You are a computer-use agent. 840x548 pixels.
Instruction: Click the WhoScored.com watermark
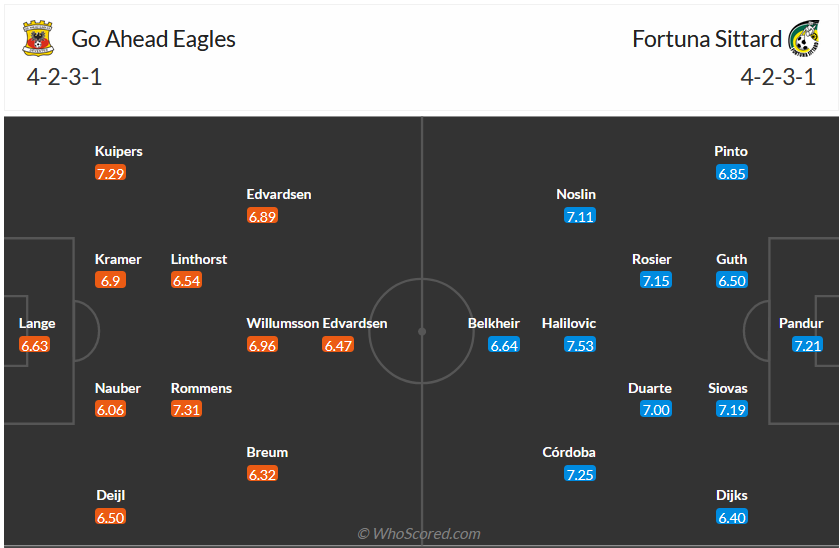(419, 534)
